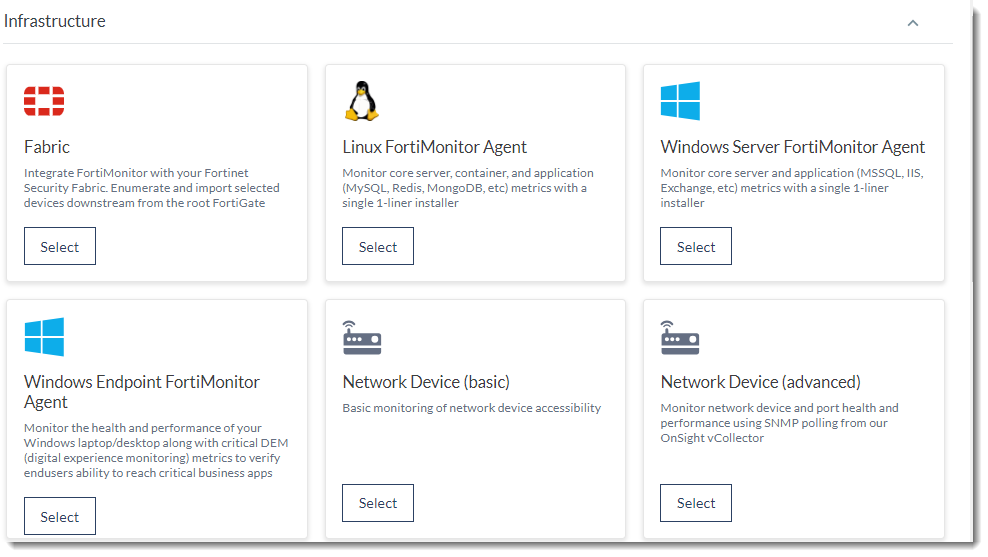Click the Infrastructure section header
This screenshot has height=557, width=988.
point(55,21)
